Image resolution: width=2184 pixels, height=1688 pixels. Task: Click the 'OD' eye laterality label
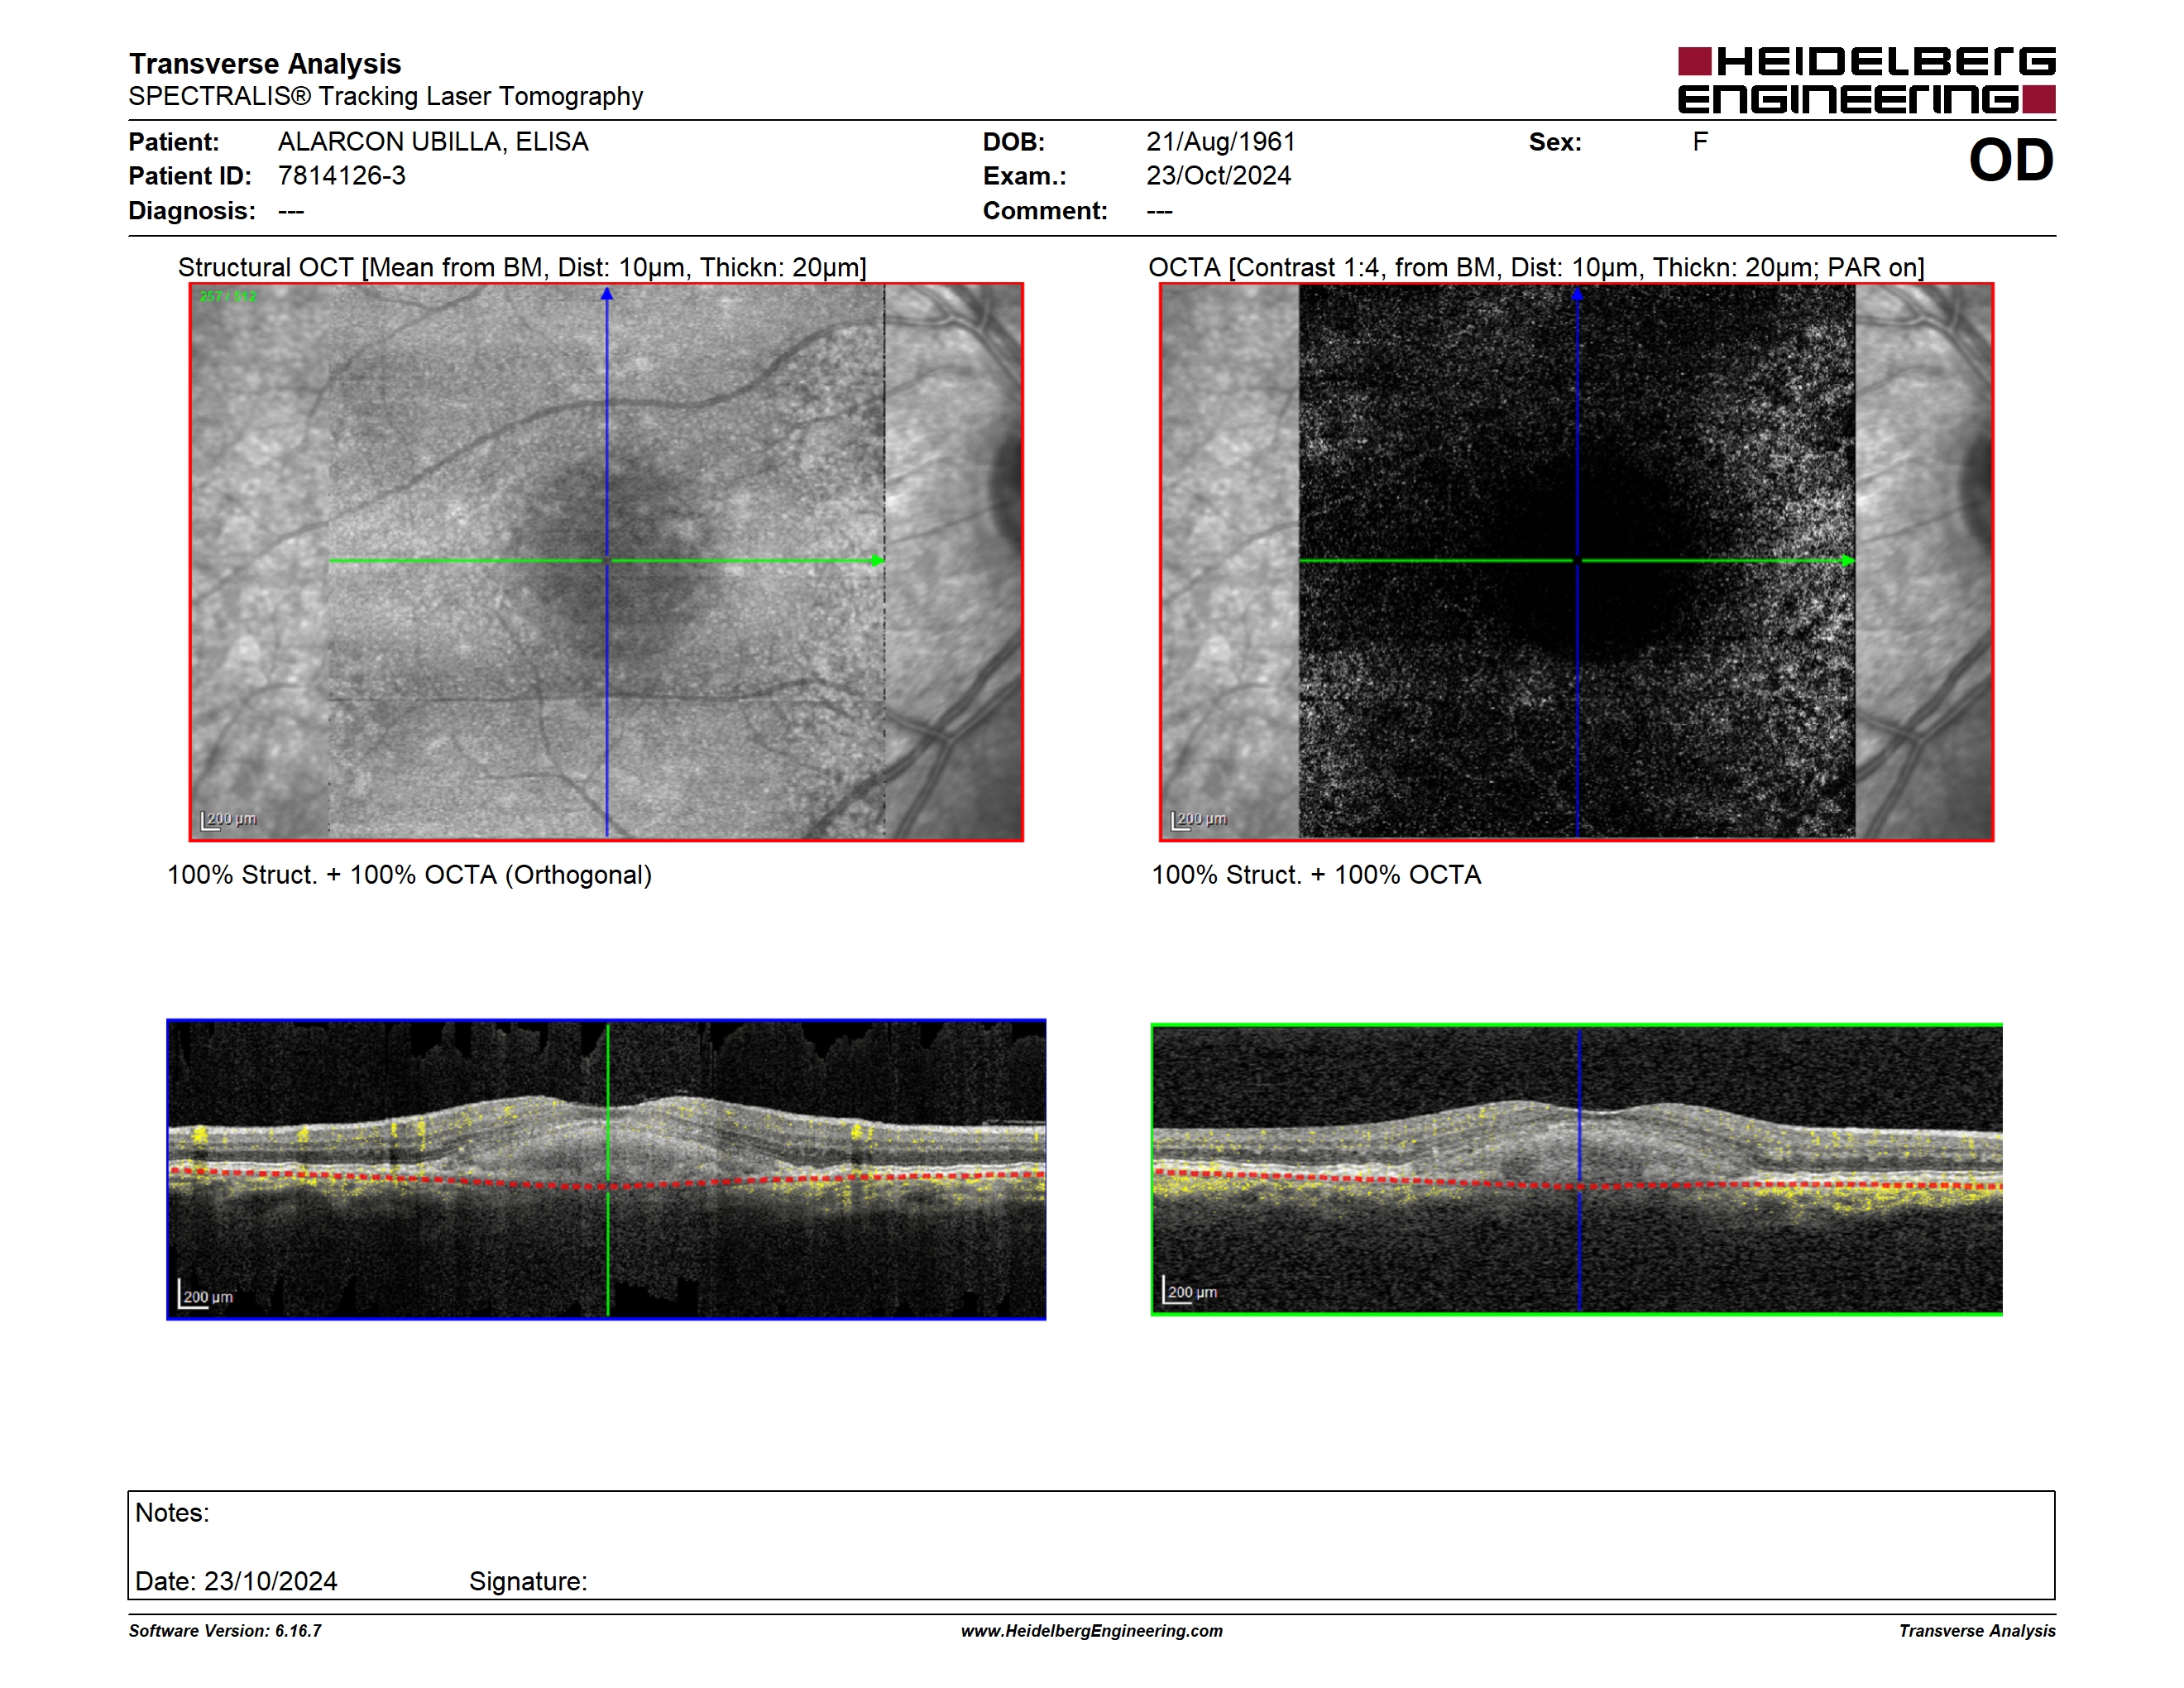[x=2011, y=160]
